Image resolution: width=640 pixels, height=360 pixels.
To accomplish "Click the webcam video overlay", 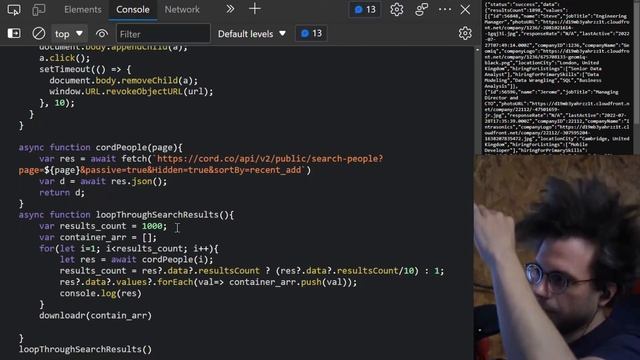I will click(x=557, y=257).
